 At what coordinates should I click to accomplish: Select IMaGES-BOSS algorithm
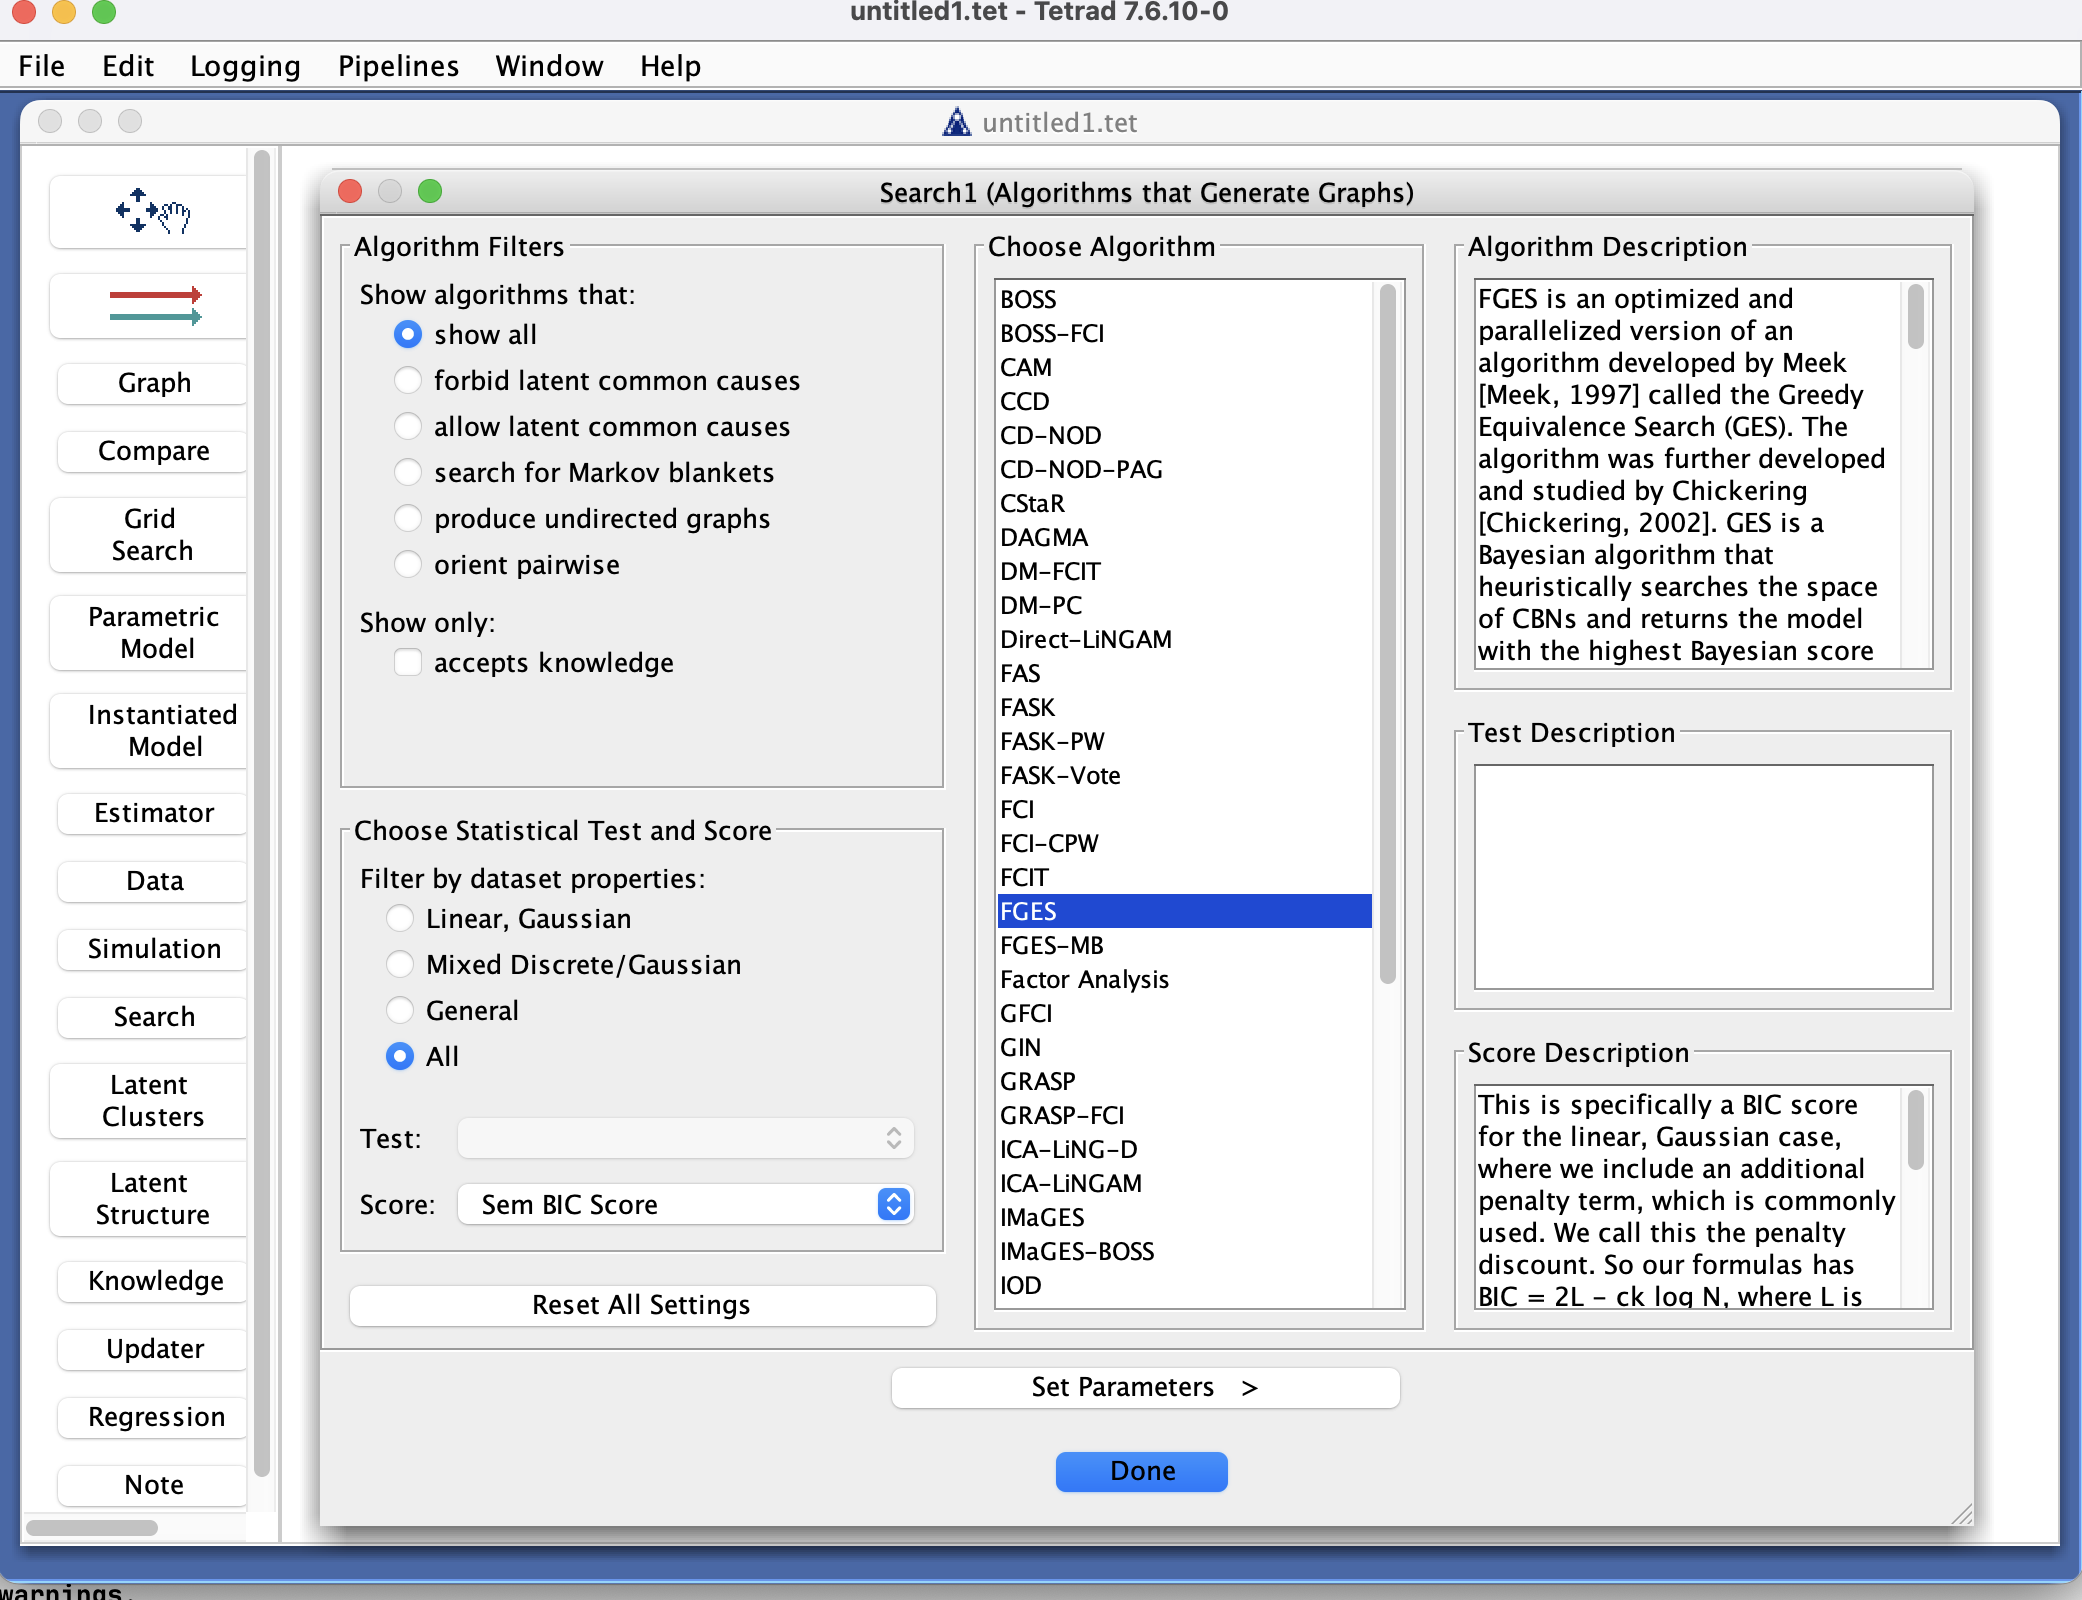pyautogui.click(x=1185, y=1251)
